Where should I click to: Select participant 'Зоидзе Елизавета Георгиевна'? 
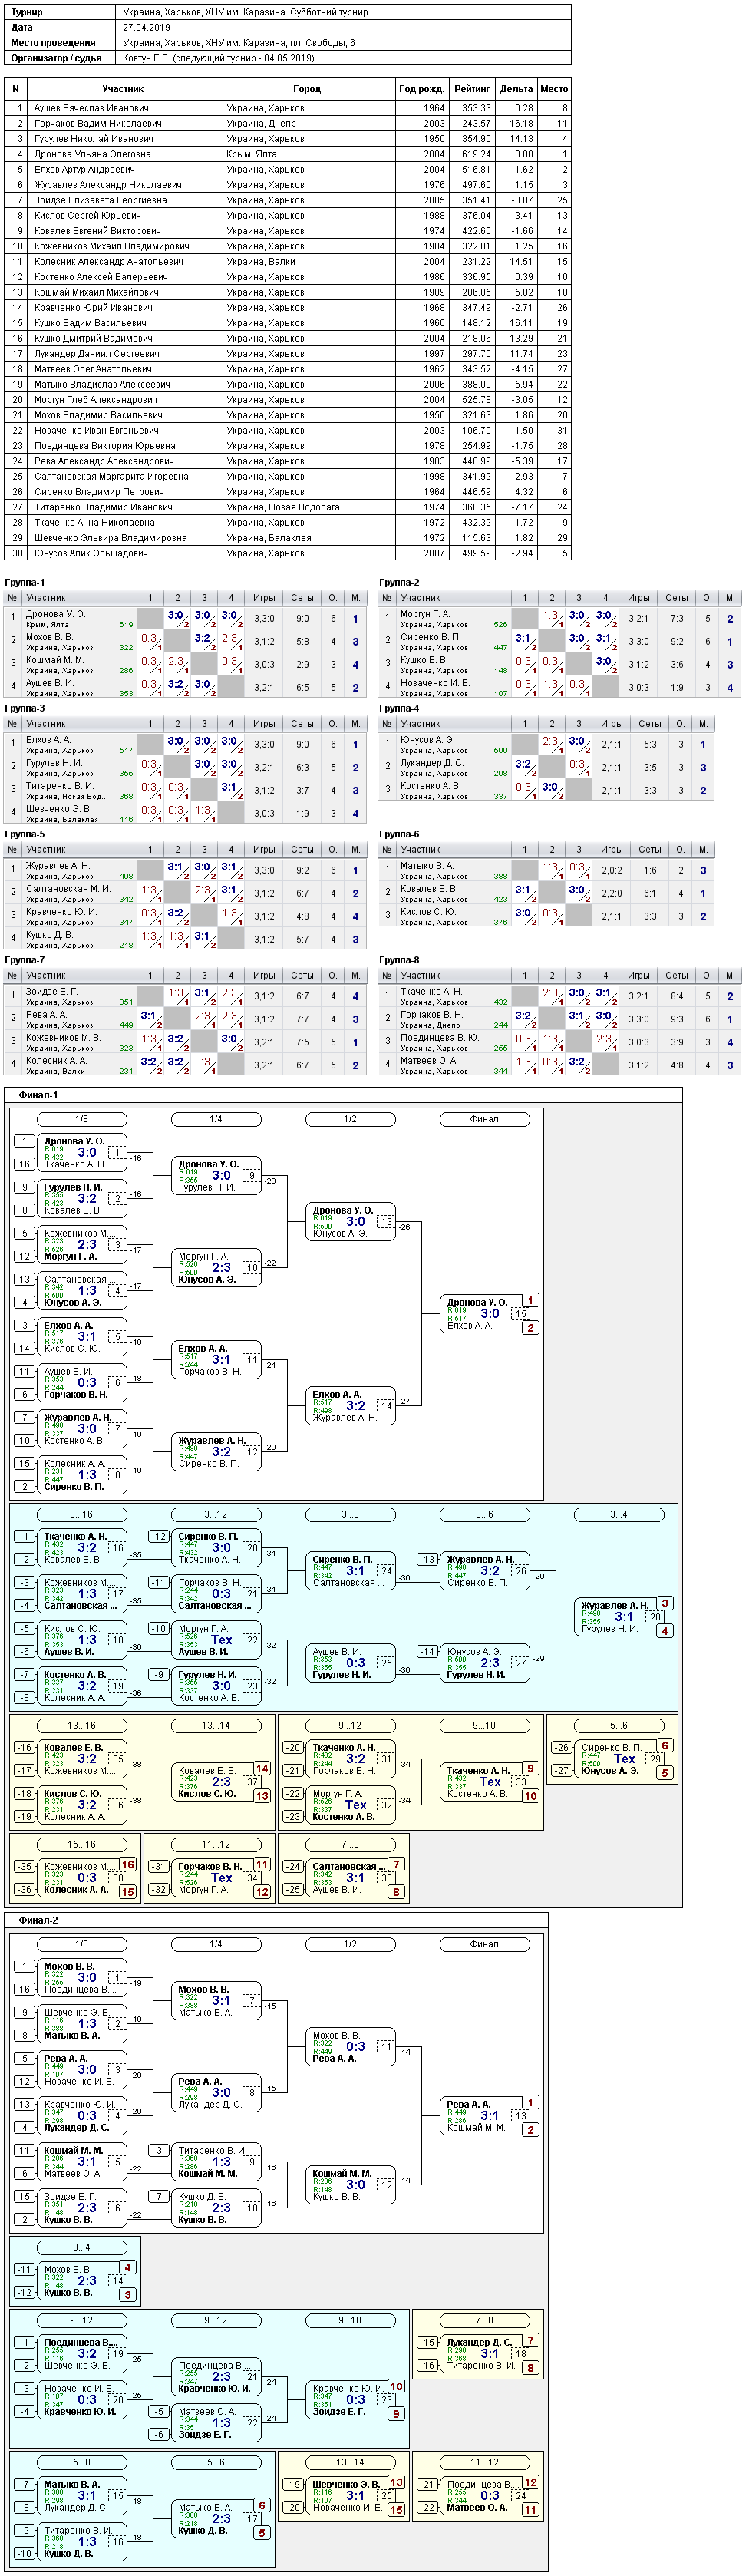(x=101, y=200)
